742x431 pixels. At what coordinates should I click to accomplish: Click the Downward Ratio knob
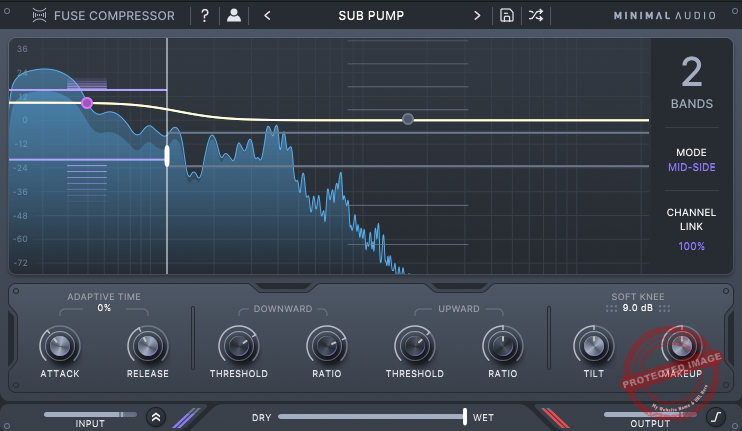(327, 346)
